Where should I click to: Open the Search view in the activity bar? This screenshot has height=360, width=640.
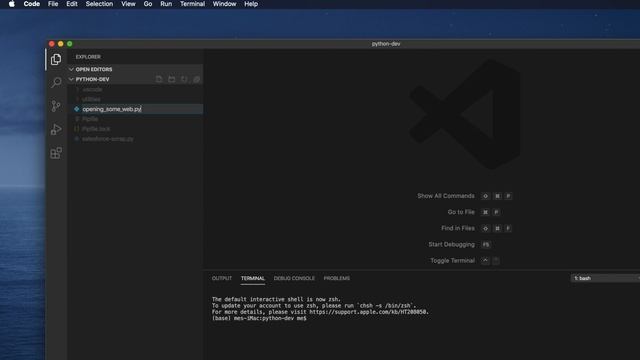pos(56,82)
